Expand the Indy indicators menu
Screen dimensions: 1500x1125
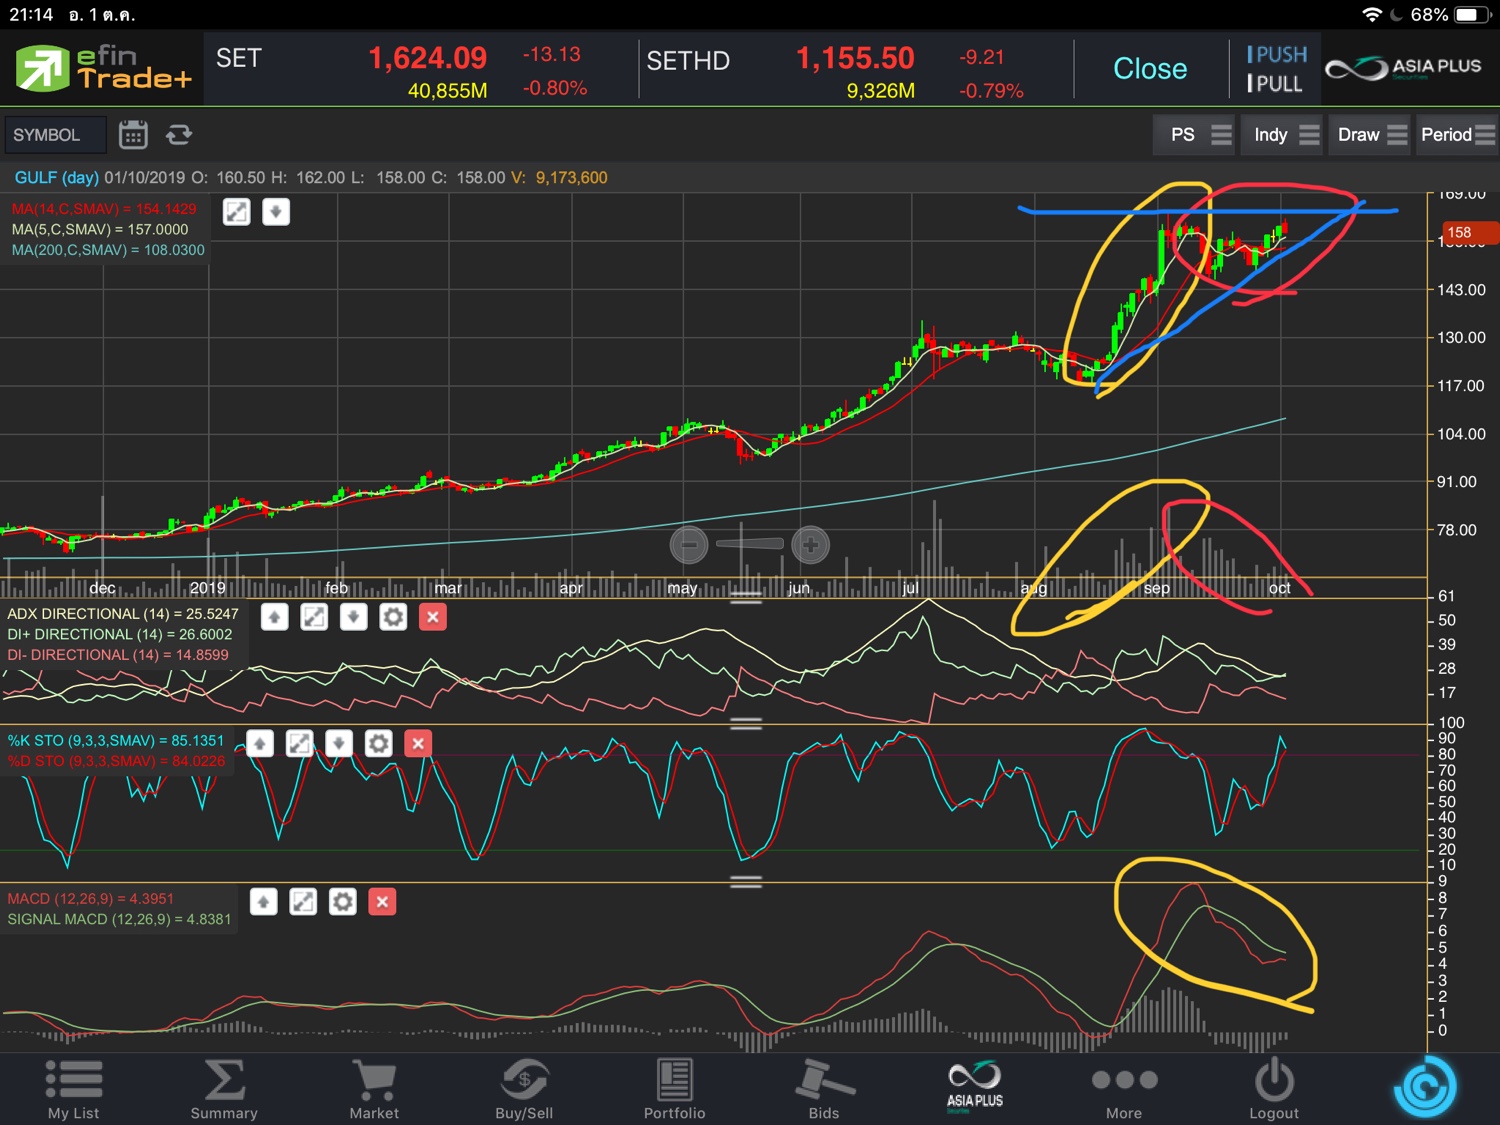coord(1283,135)
